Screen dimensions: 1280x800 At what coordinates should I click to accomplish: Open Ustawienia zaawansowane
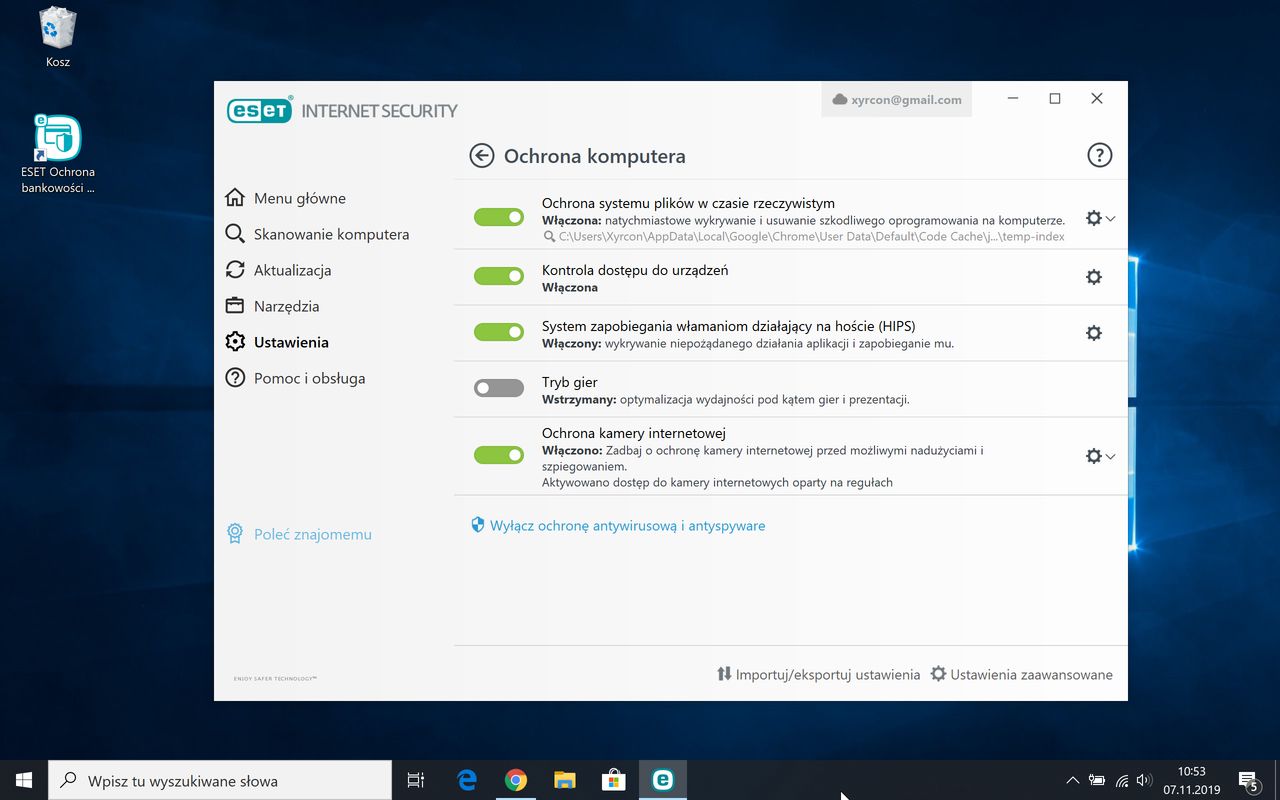pos(1021,675)
